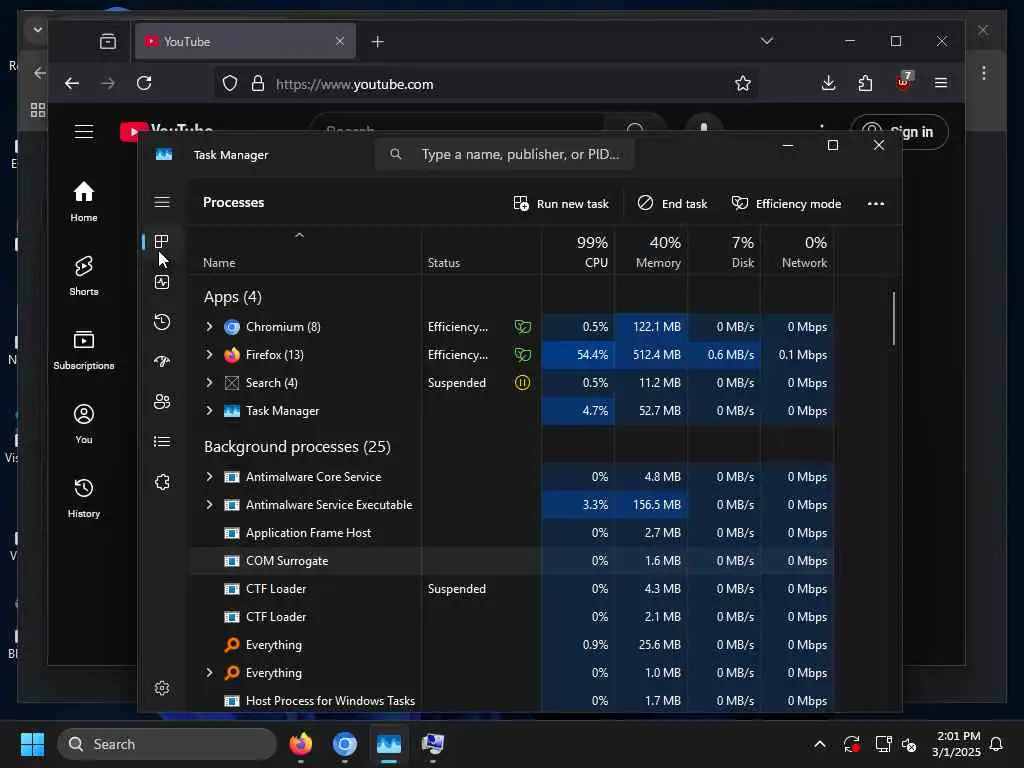Reload the page in Firefox
Viewport: 1024px width, 768px height.
point(144,83)
